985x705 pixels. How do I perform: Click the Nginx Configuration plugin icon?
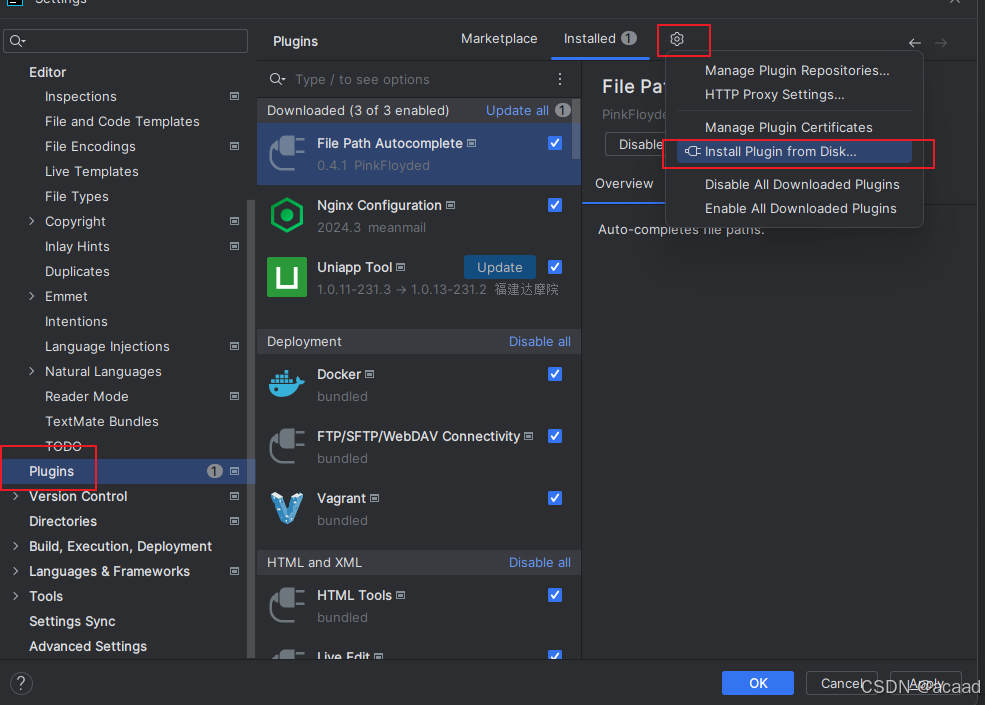[287, 216]
